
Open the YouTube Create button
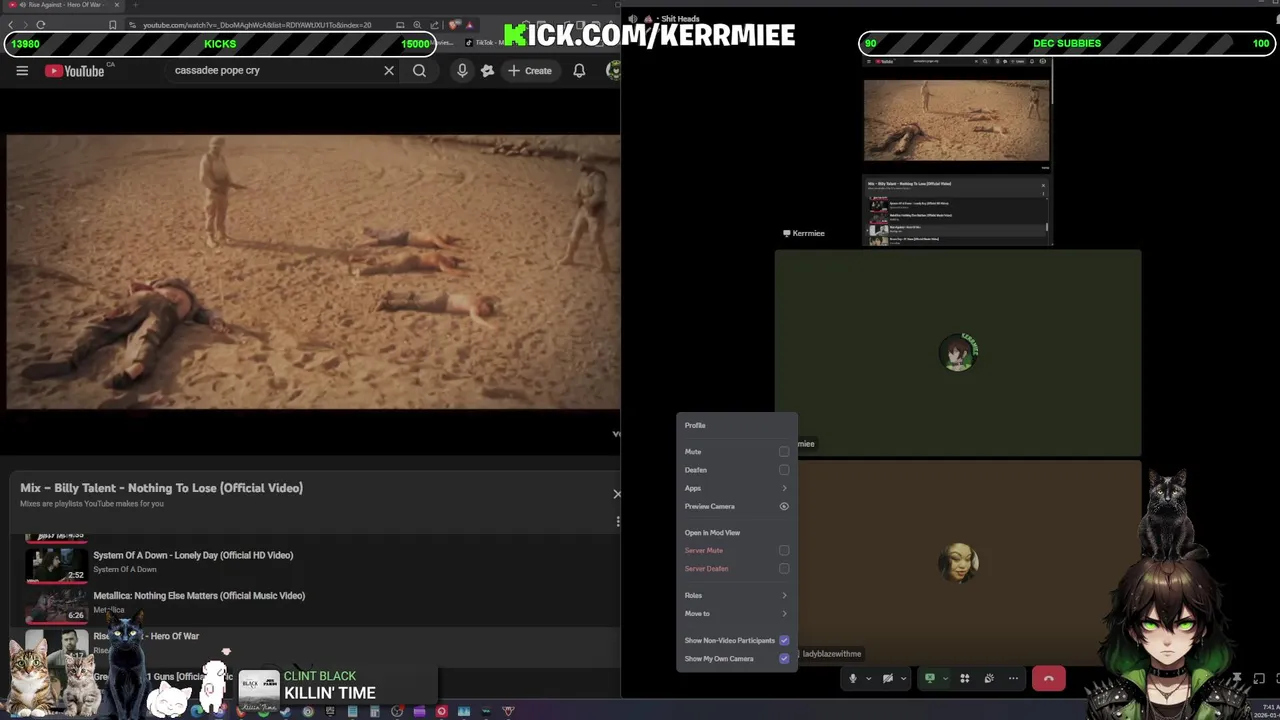[530, 71]
